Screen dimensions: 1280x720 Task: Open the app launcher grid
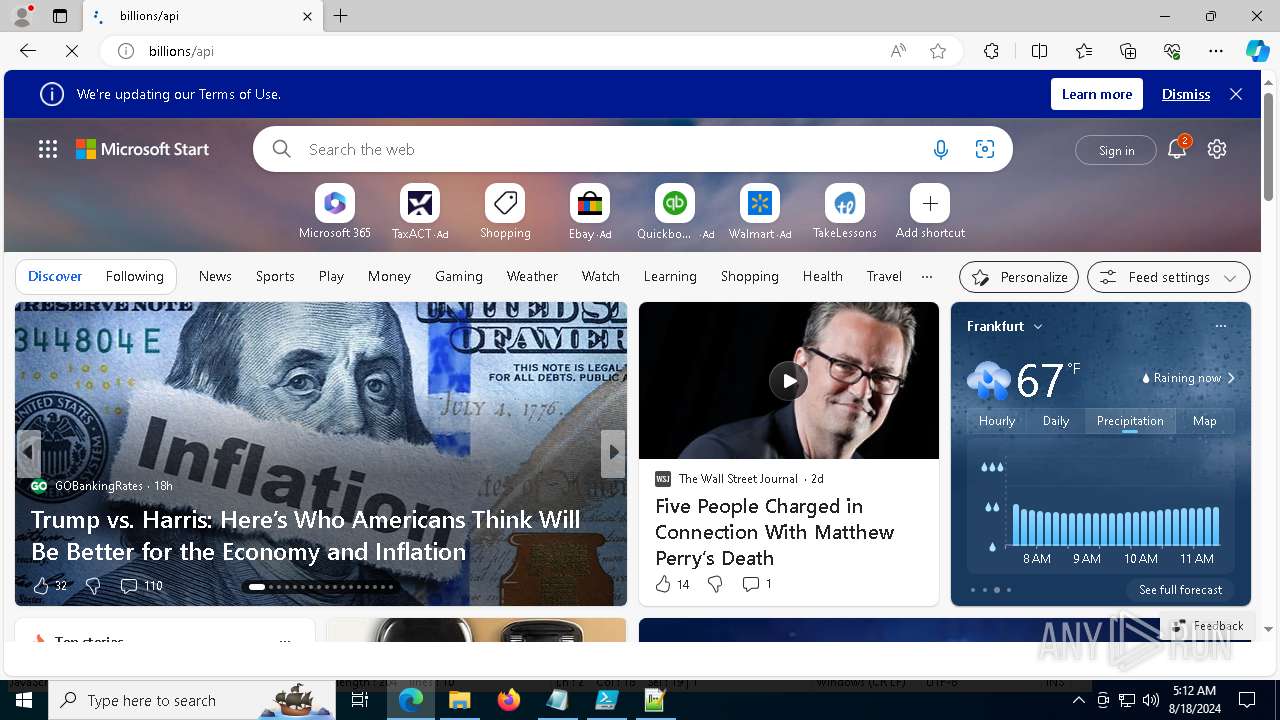(48, 149)
